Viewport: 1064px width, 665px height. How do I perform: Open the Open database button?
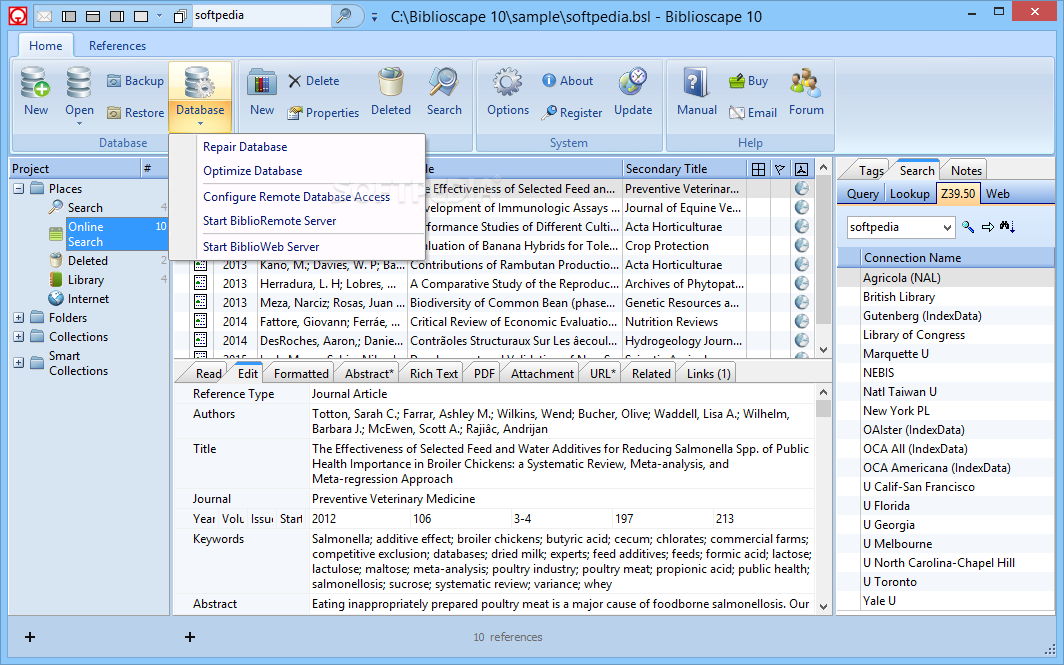tap(79, 95)
